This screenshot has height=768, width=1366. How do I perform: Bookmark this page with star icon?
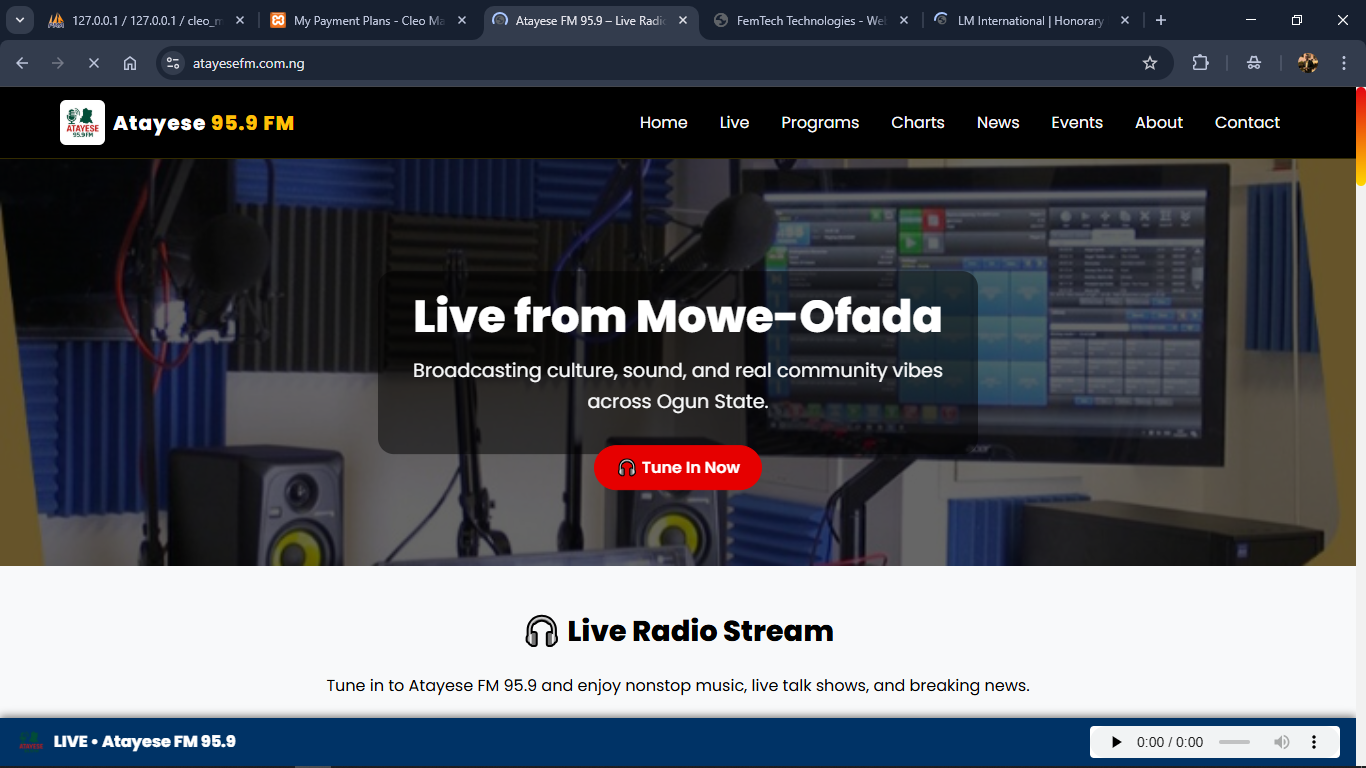[1150, 63]
